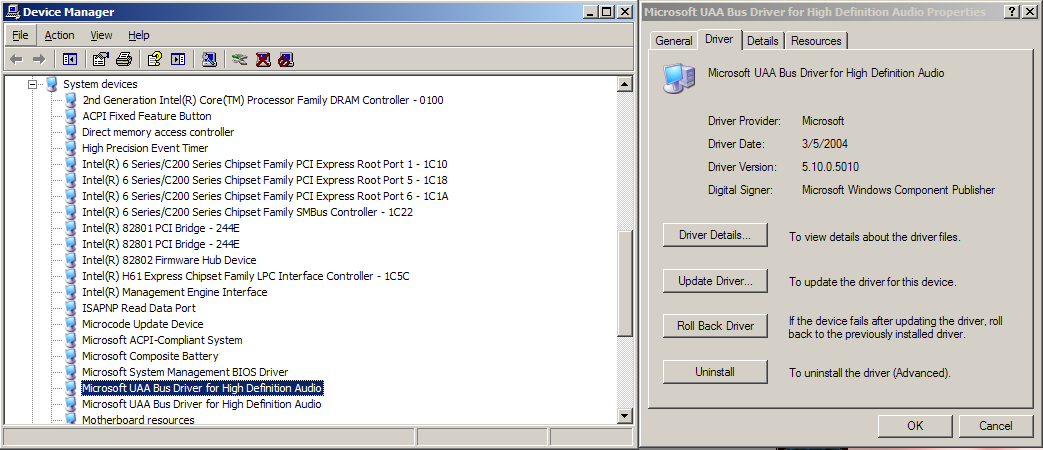Select the Driver tab

[x=719, y=39]
